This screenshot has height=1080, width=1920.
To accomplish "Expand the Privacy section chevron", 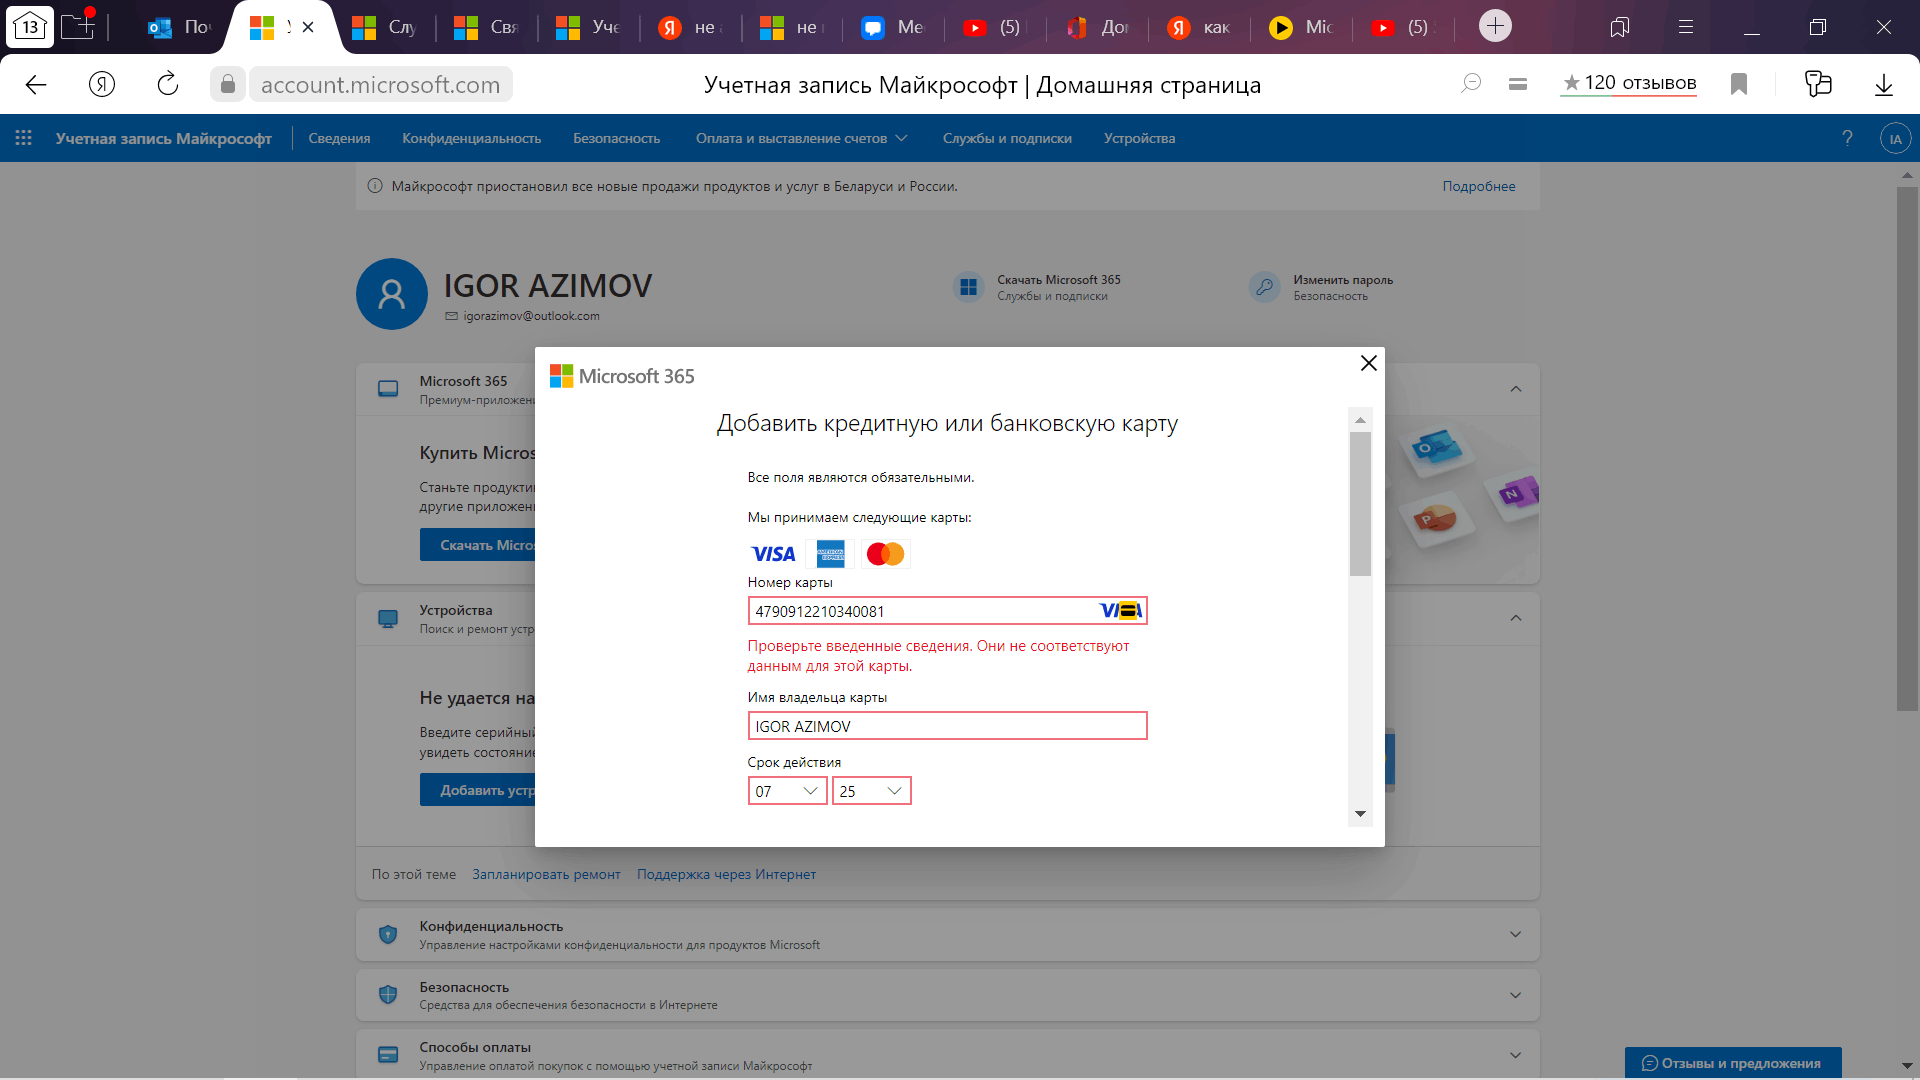I will pos(1515,934).
